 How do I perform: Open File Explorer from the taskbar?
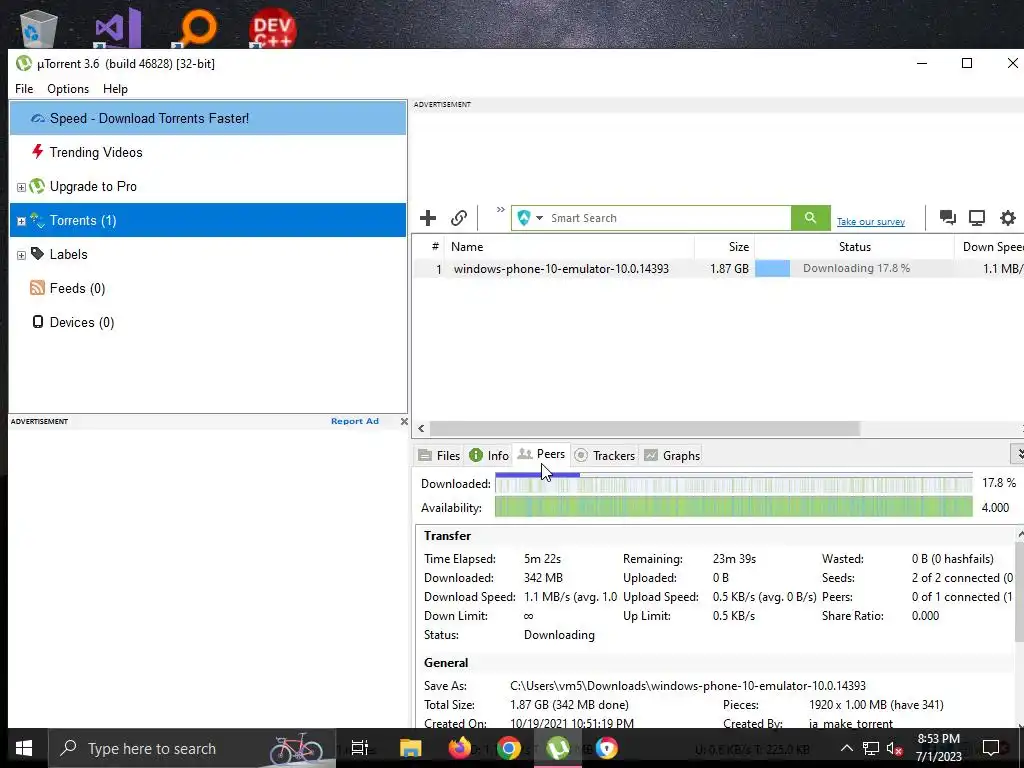click(x=410, y=748)
